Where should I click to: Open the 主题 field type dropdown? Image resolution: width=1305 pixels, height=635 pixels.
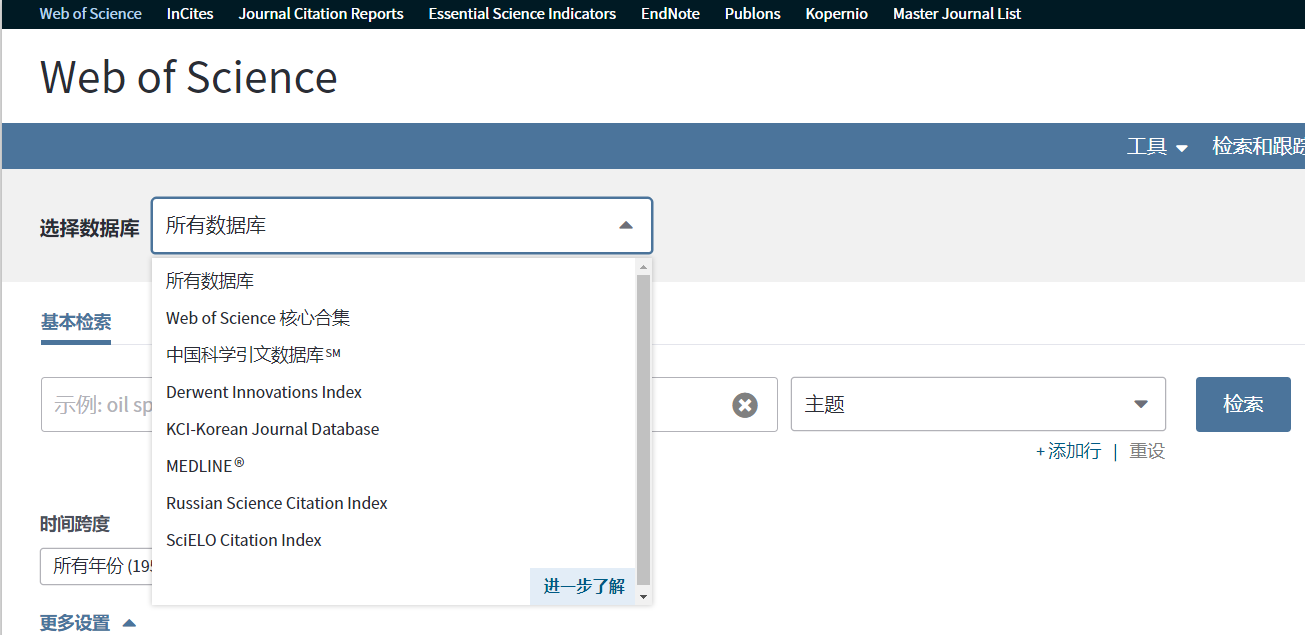(978, 404)
